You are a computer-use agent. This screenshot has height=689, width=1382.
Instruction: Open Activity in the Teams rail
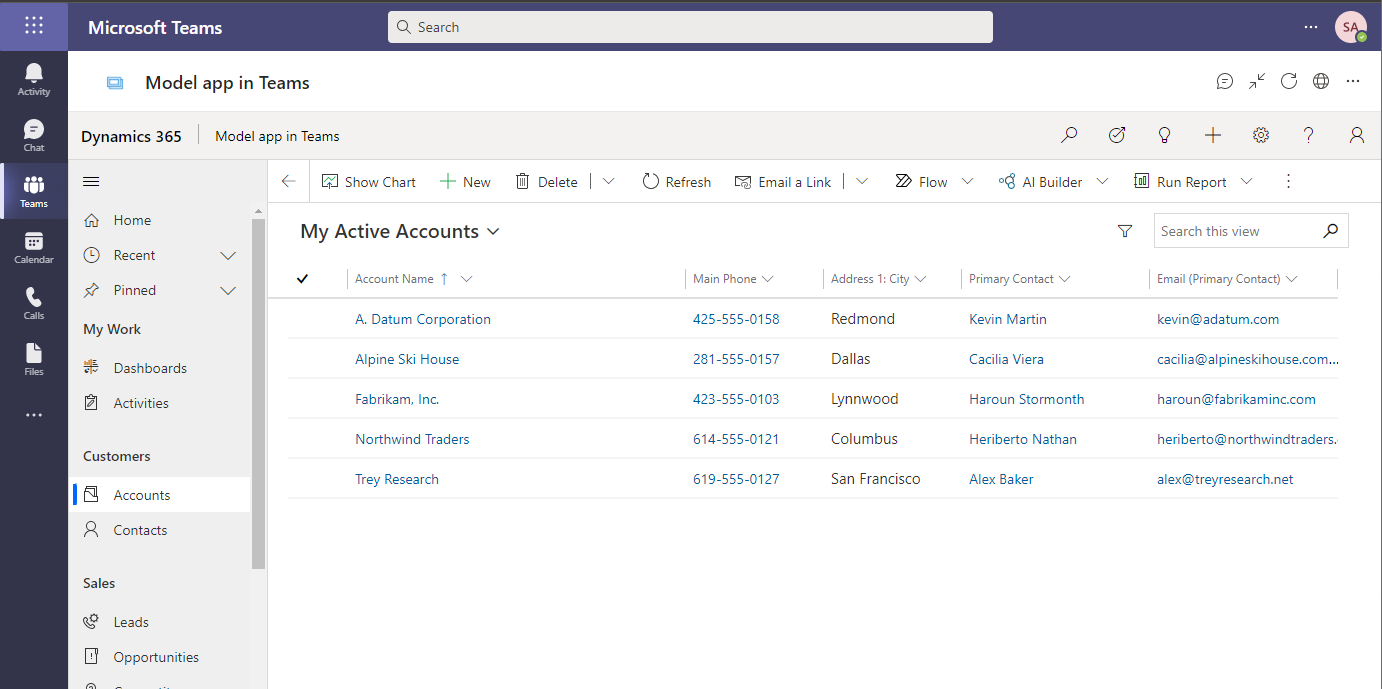[x=34, y=80]
